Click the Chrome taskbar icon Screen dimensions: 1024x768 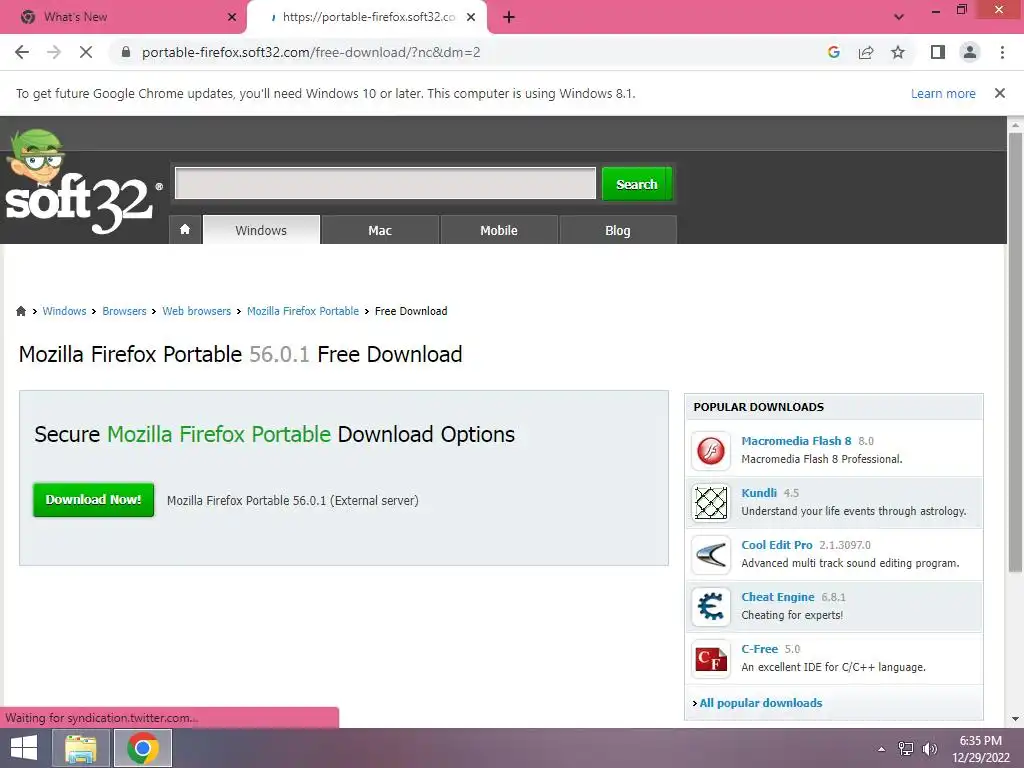[143, 748]
